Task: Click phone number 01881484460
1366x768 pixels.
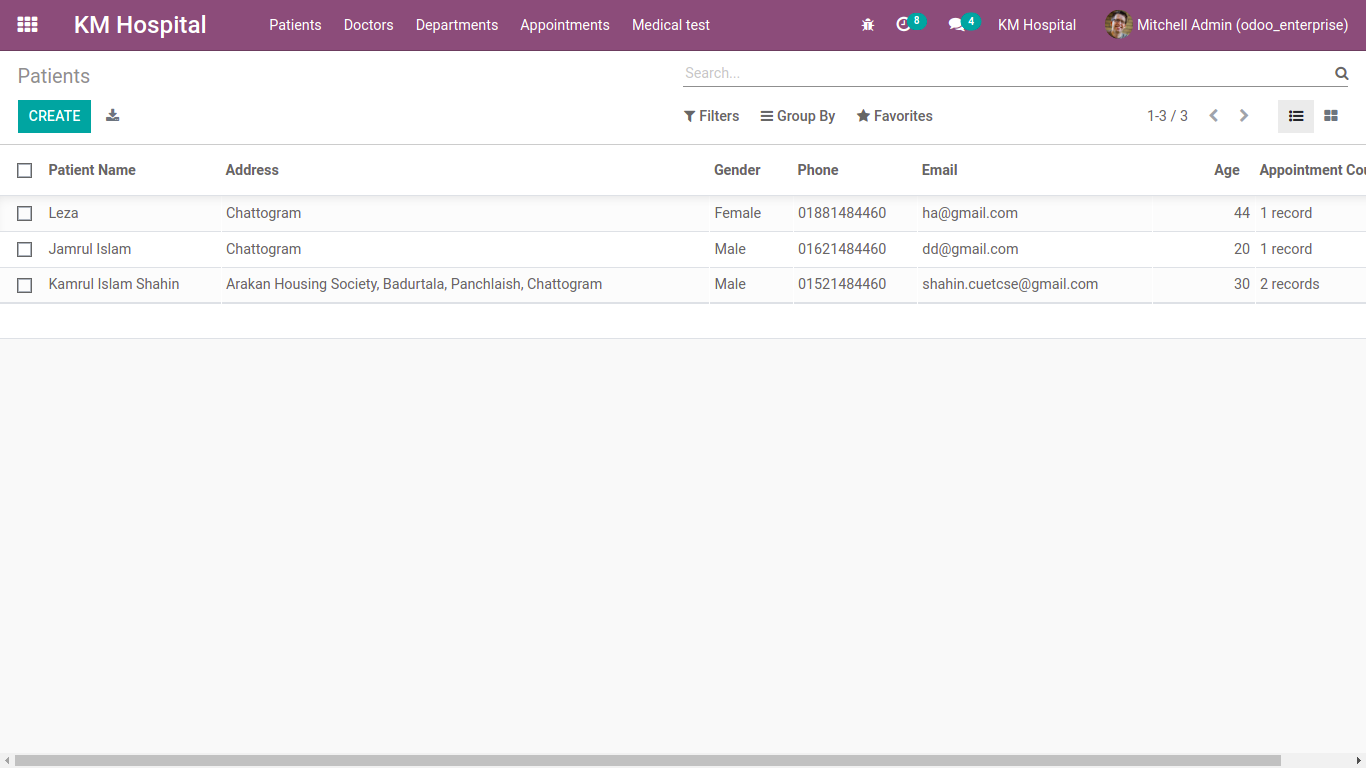Action: (x=842, y=213)
